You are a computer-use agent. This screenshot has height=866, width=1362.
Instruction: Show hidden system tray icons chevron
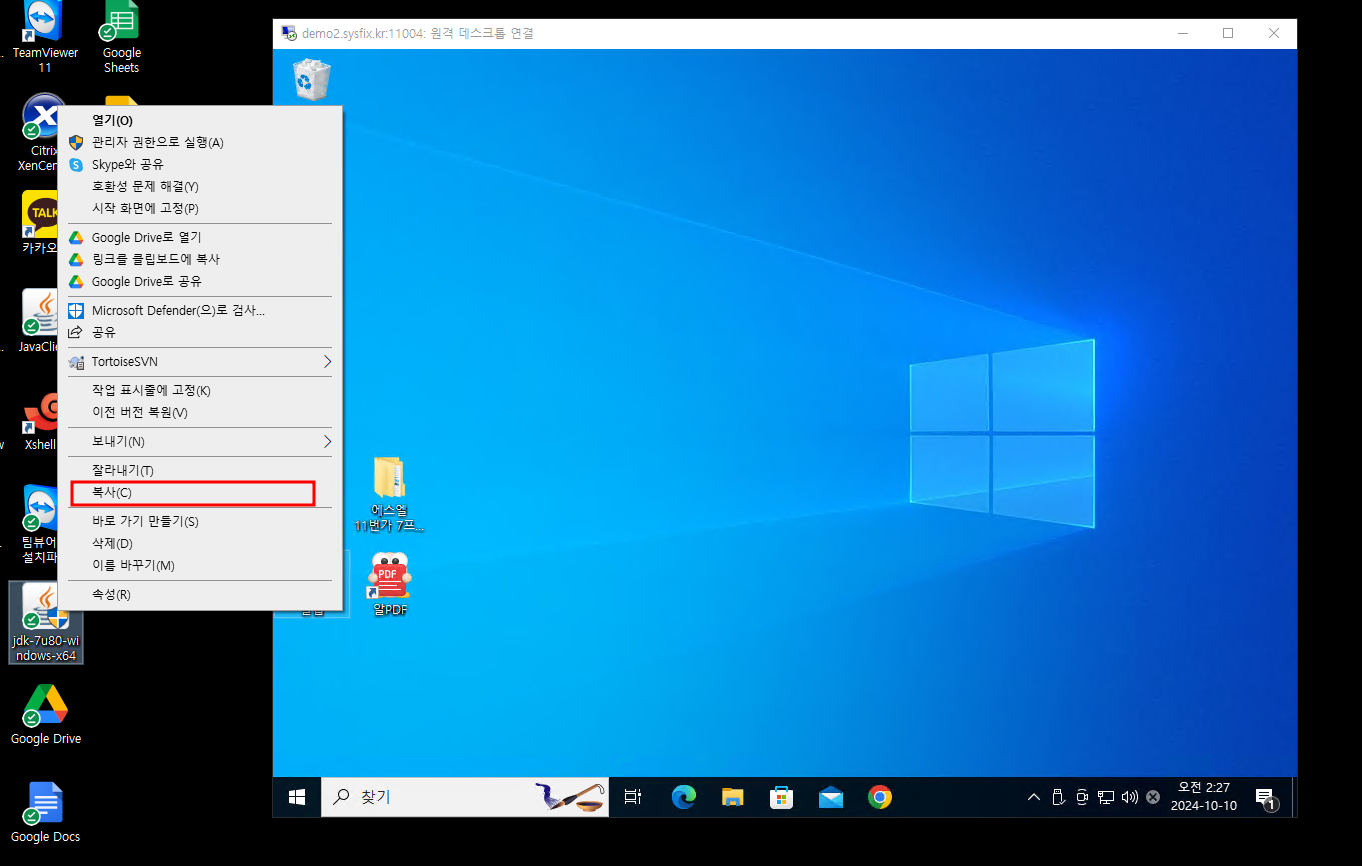1034,797
